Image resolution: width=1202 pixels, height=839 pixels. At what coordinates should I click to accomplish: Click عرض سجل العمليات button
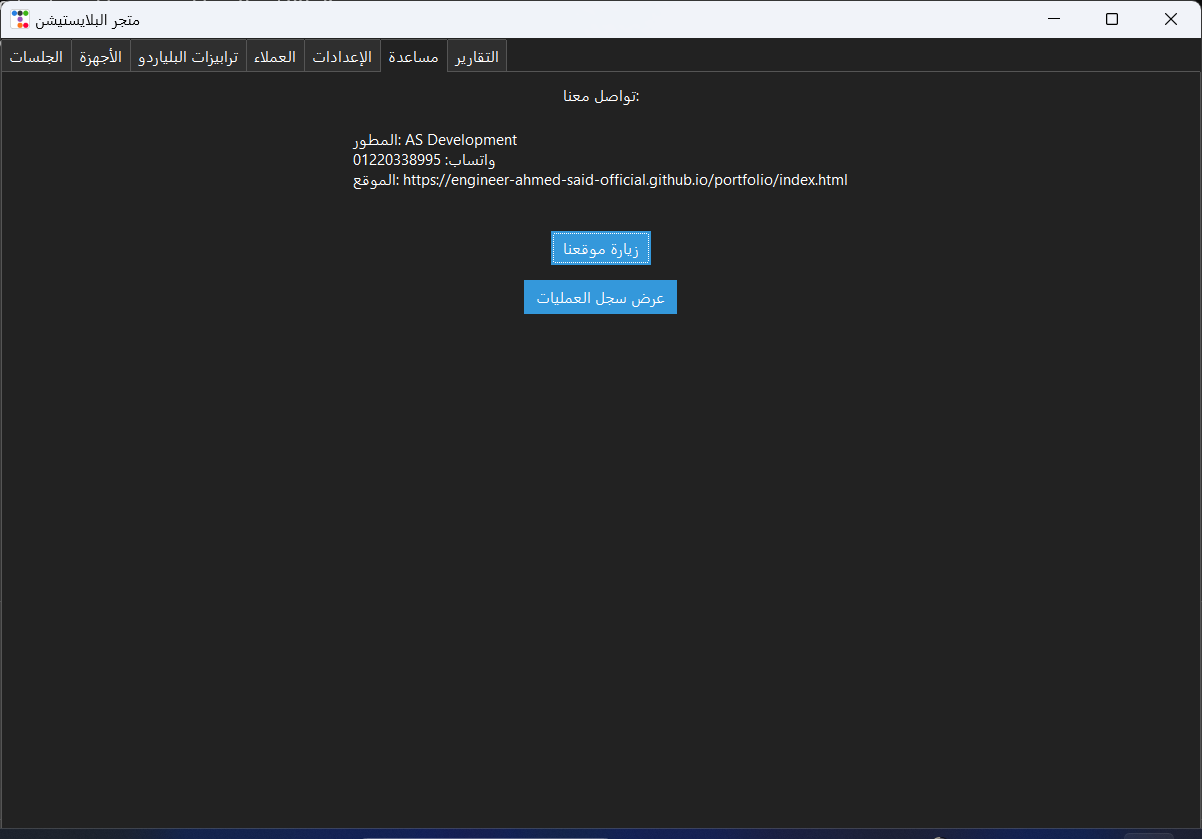point(601,297)
